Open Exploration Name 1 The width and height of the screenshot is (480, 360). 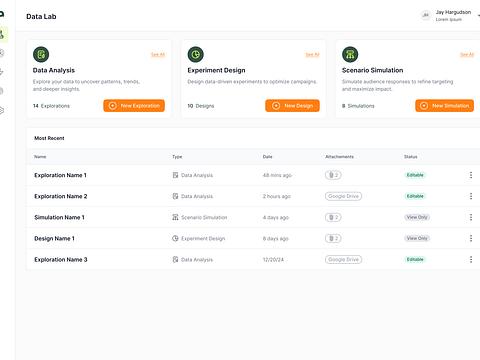pyautogui.click(x=60, y=175)
